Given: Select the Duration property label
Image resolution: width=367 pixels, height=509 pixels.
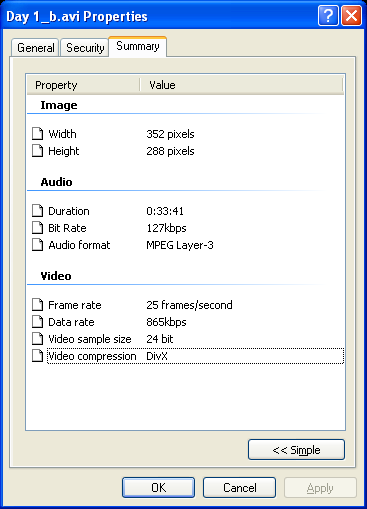Looking at the screenshot, I should click(x=69, y=211).
